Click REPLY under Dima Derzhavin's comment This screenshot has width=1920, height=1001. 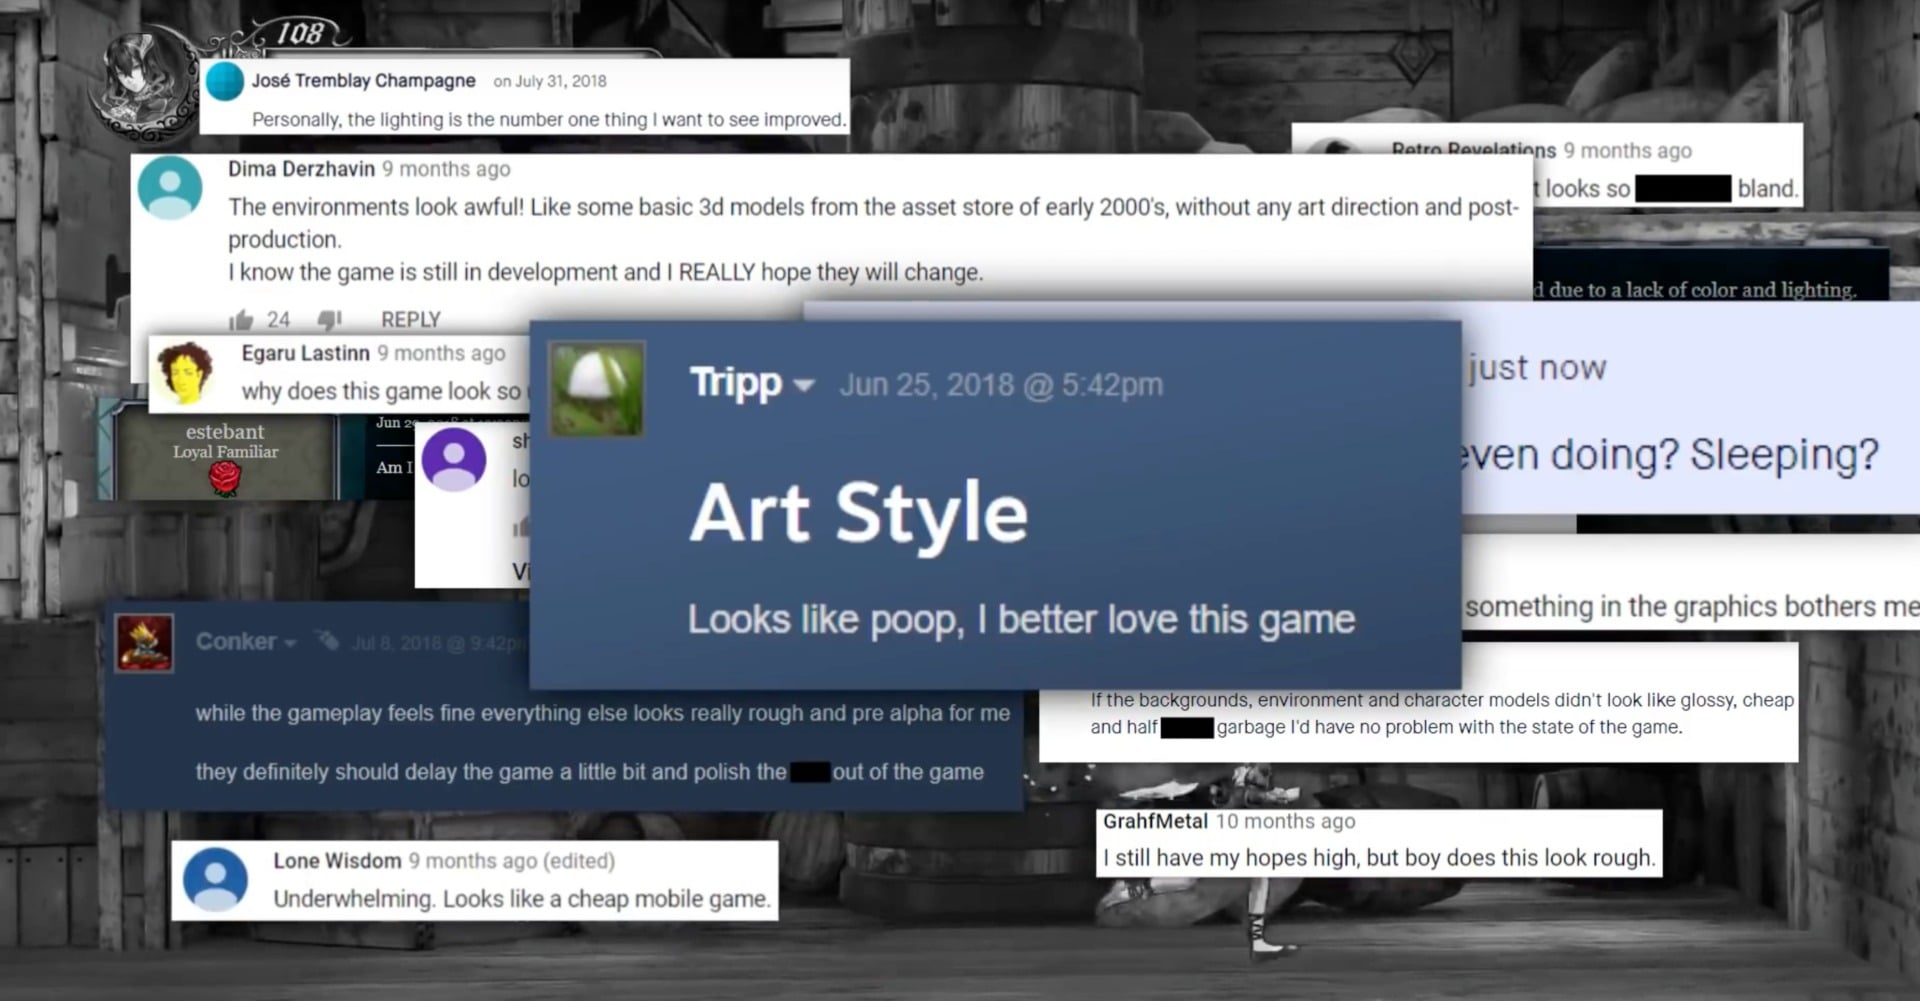409,319
